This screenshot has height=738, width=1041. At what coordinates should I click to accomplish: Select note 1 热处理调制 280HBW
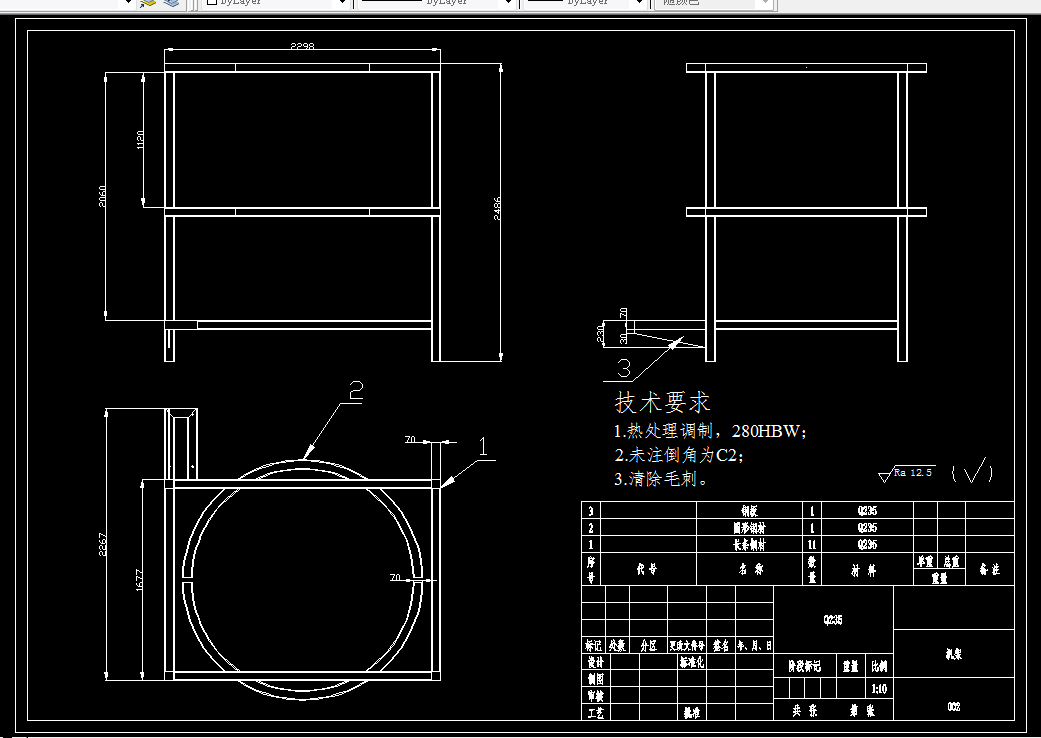click(x=710, y=431)
